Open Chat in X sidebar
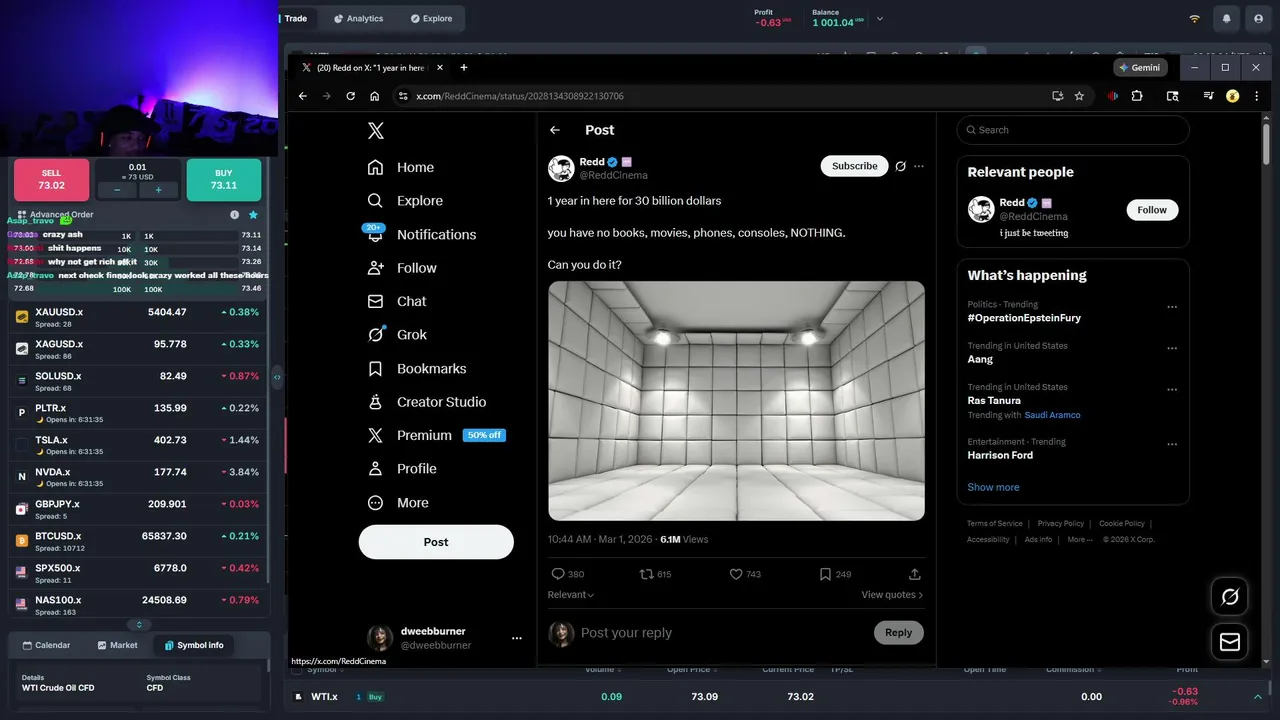This screenshot has height=720, width=1280. [x=397, y=301]
